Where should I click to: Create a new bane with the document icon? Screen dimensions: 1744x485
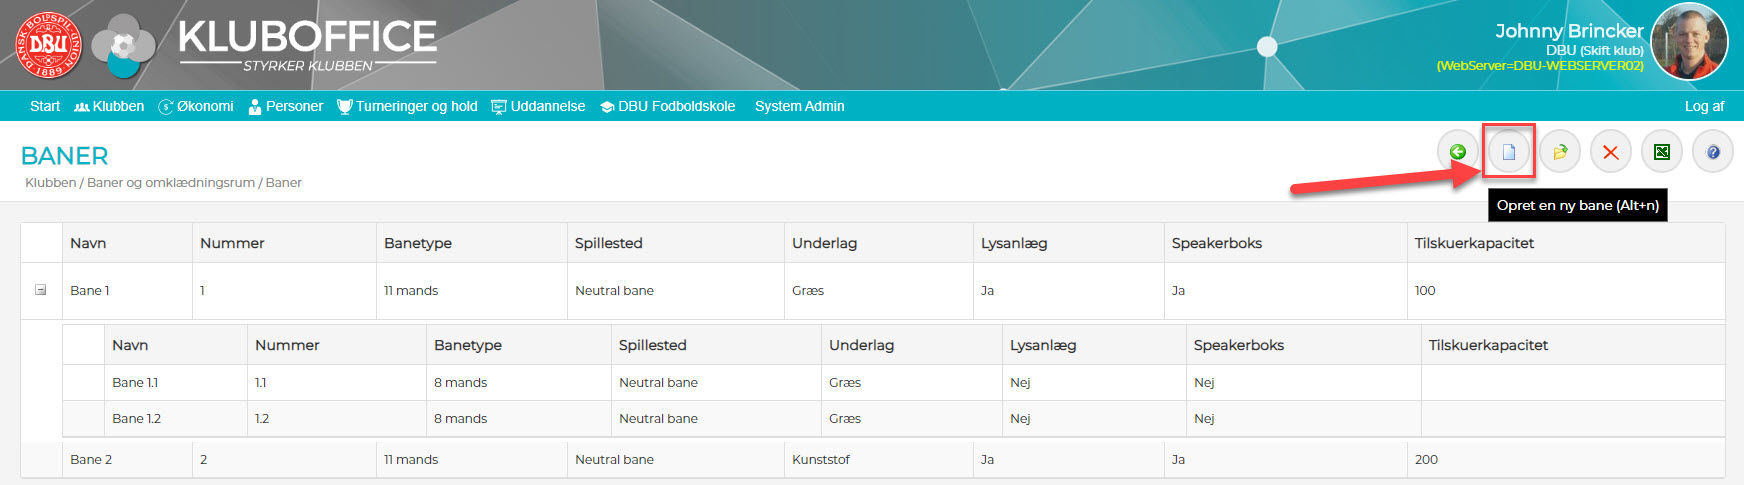pyautogui.click(x=1509, y=152)
